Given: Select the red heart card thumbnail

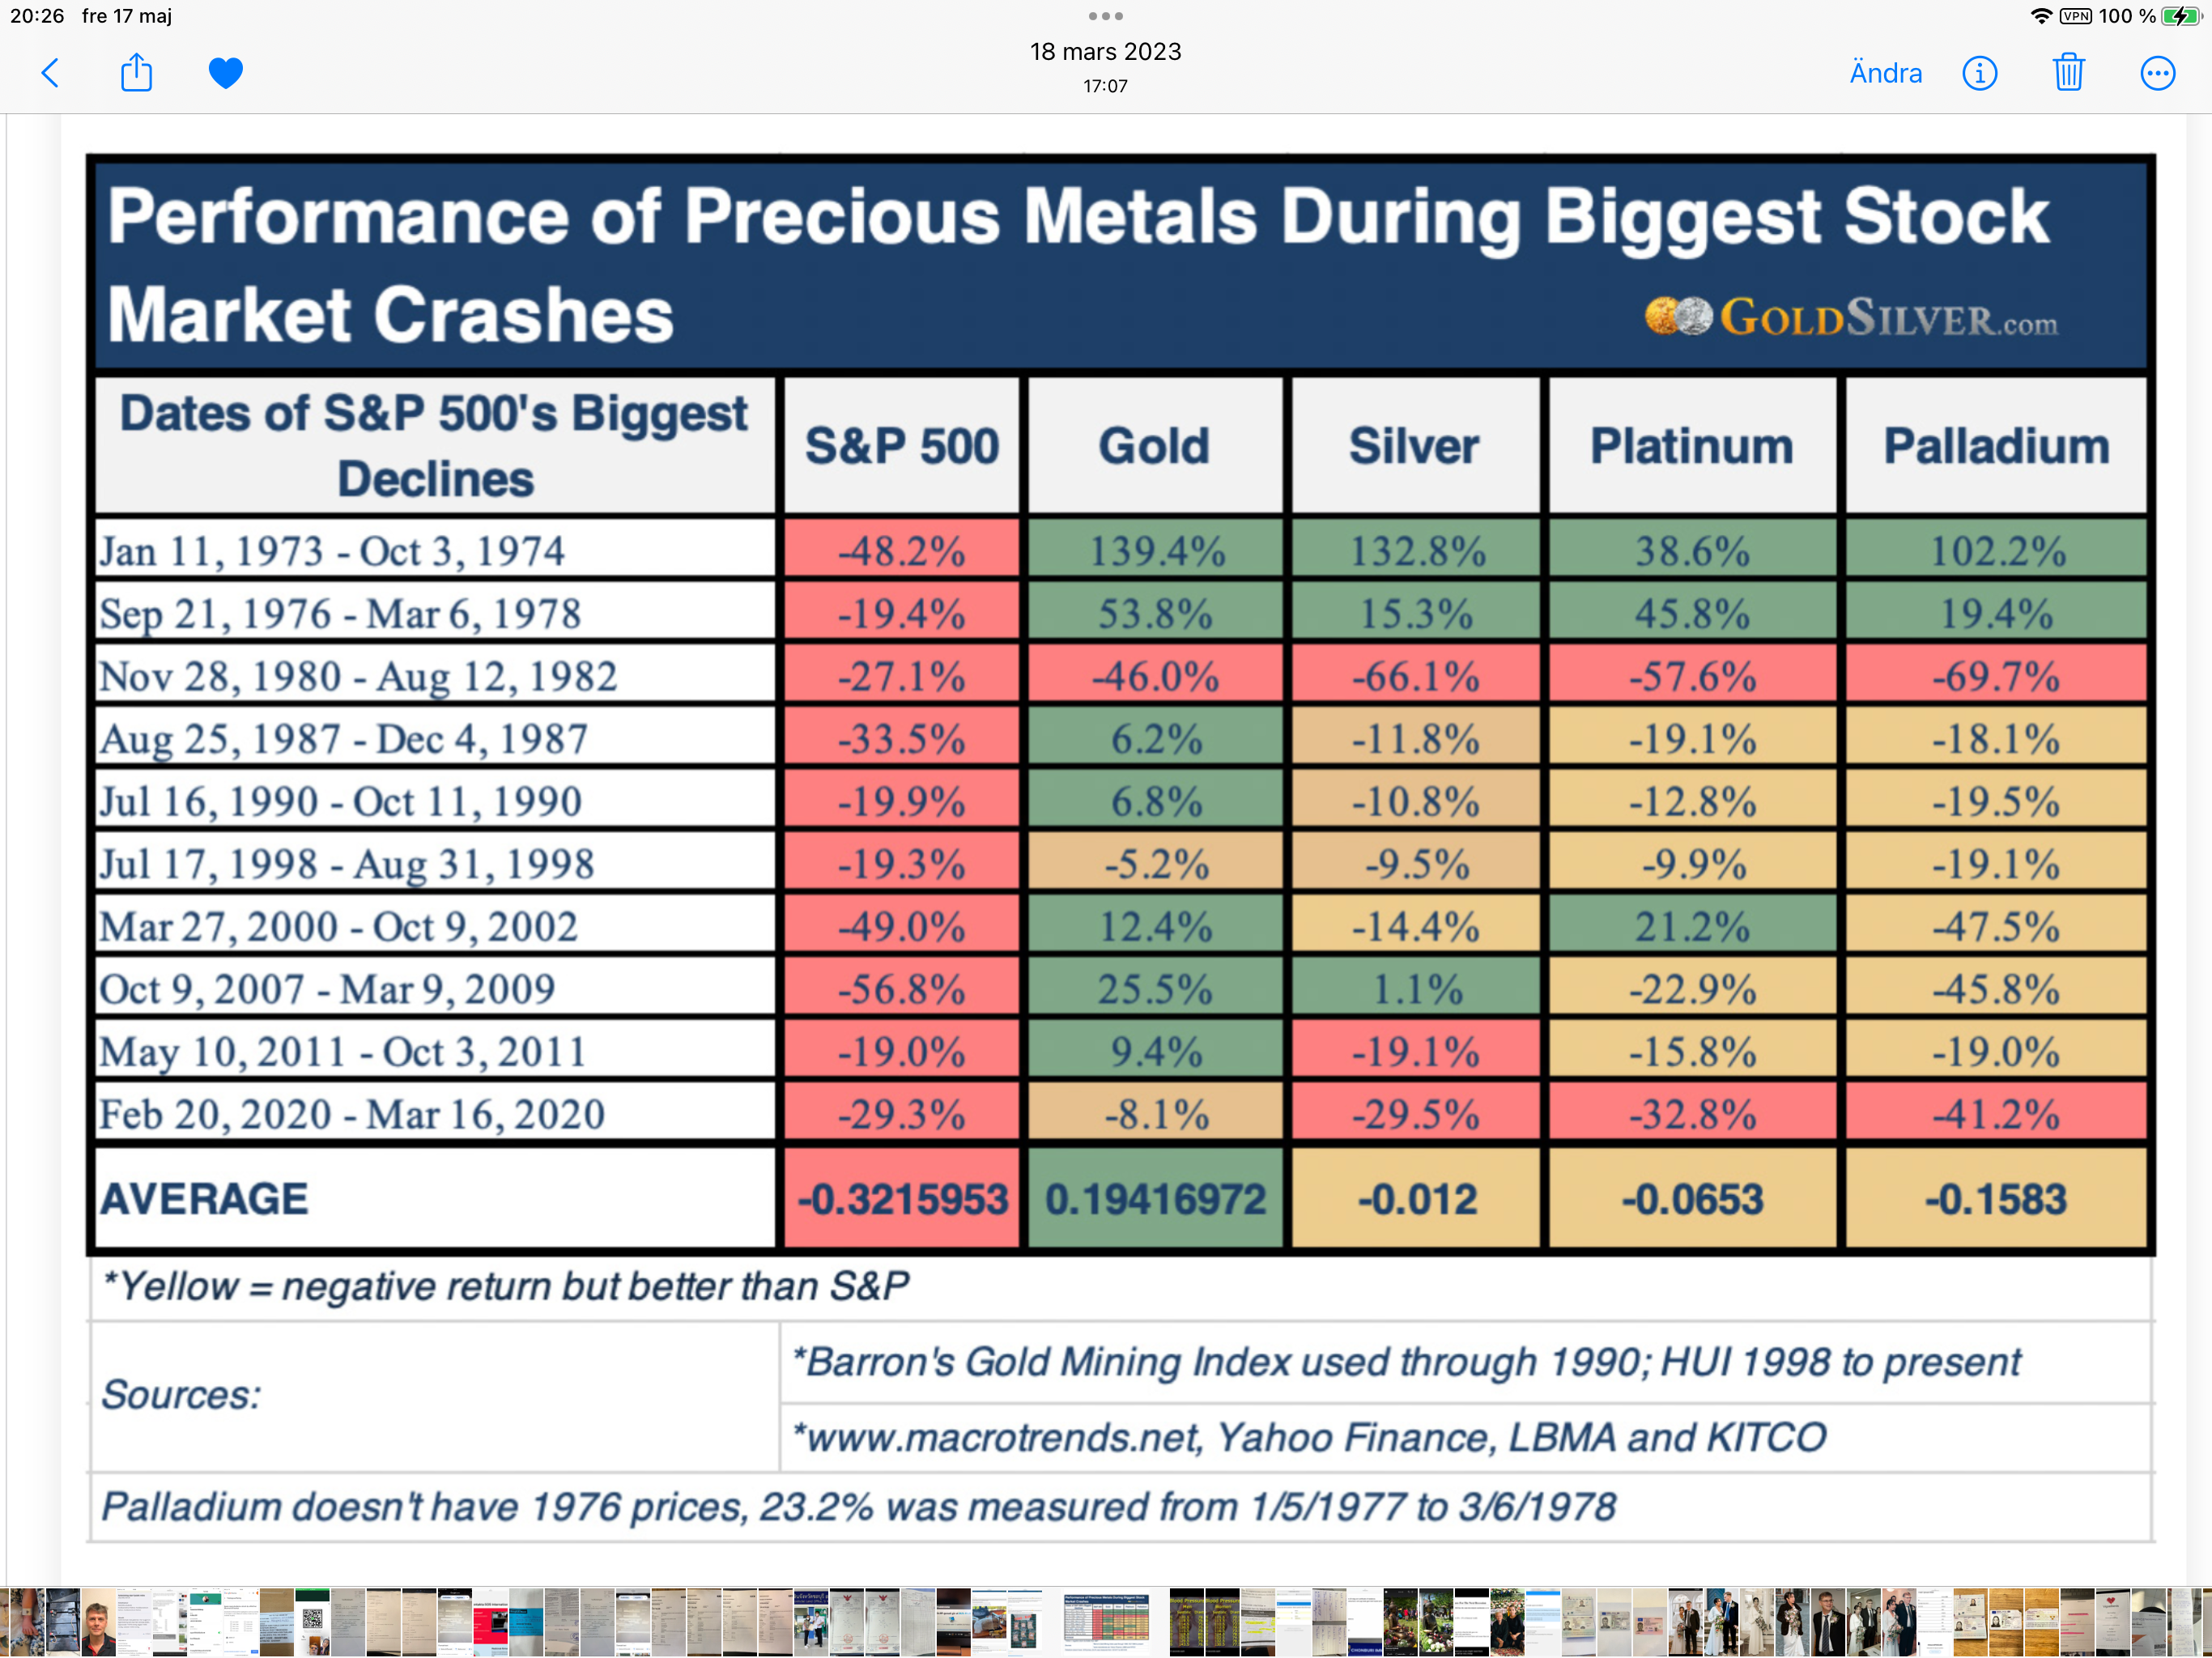Looking at the screenshot, I should 2112,1622.
